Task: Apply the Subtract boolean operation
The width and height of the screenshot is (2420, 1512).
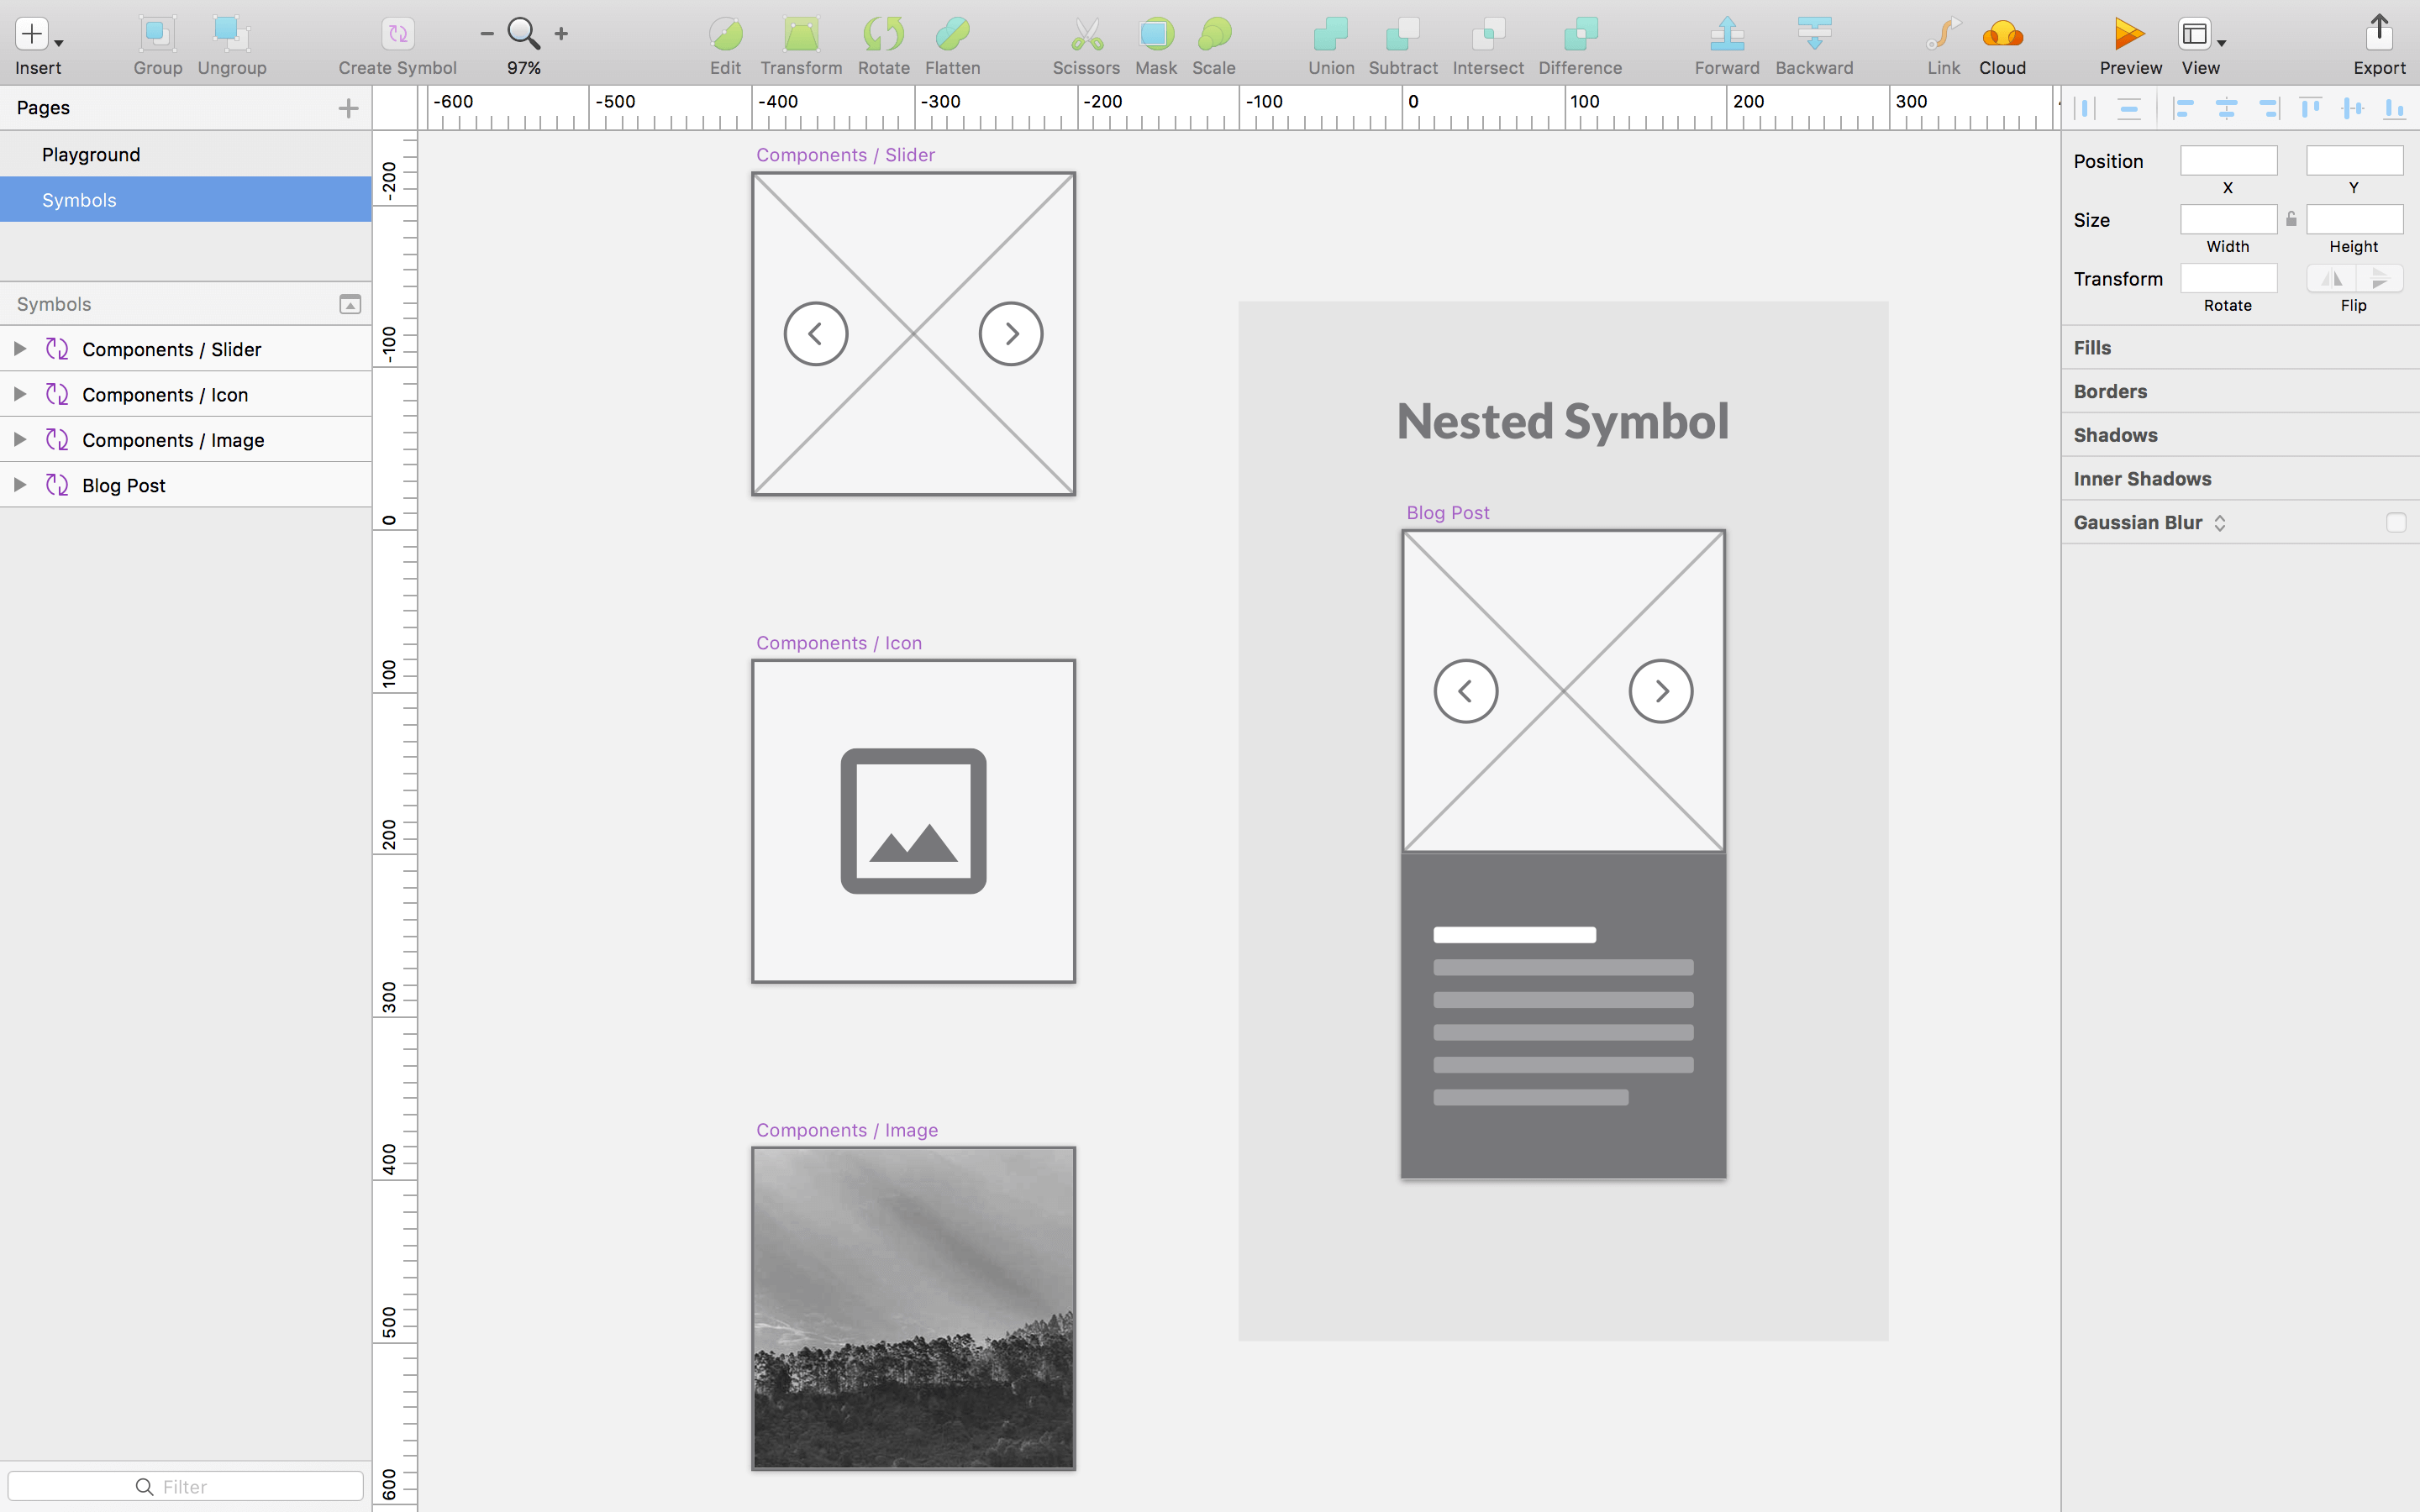Action: pos(1403,35)
